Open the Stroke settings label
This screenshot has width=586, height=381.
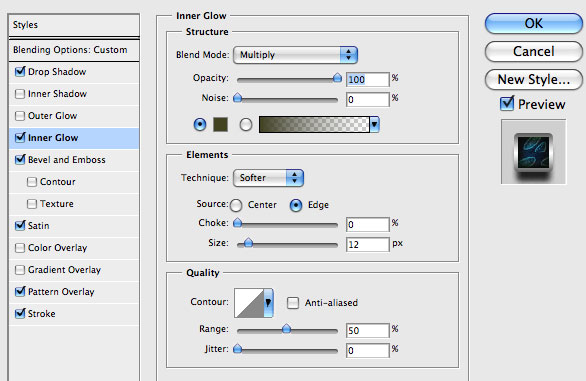click(41, 313)
